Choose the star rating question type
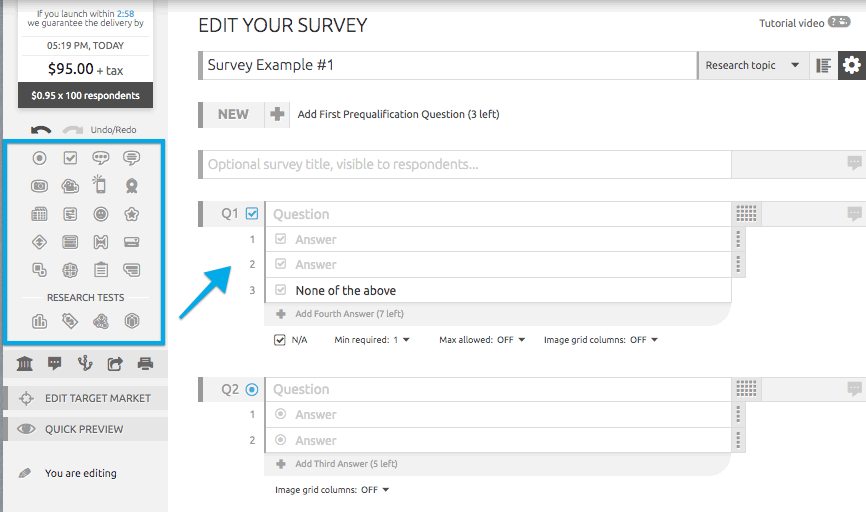This screenshot has width=866, height=512. coord(131,214)
